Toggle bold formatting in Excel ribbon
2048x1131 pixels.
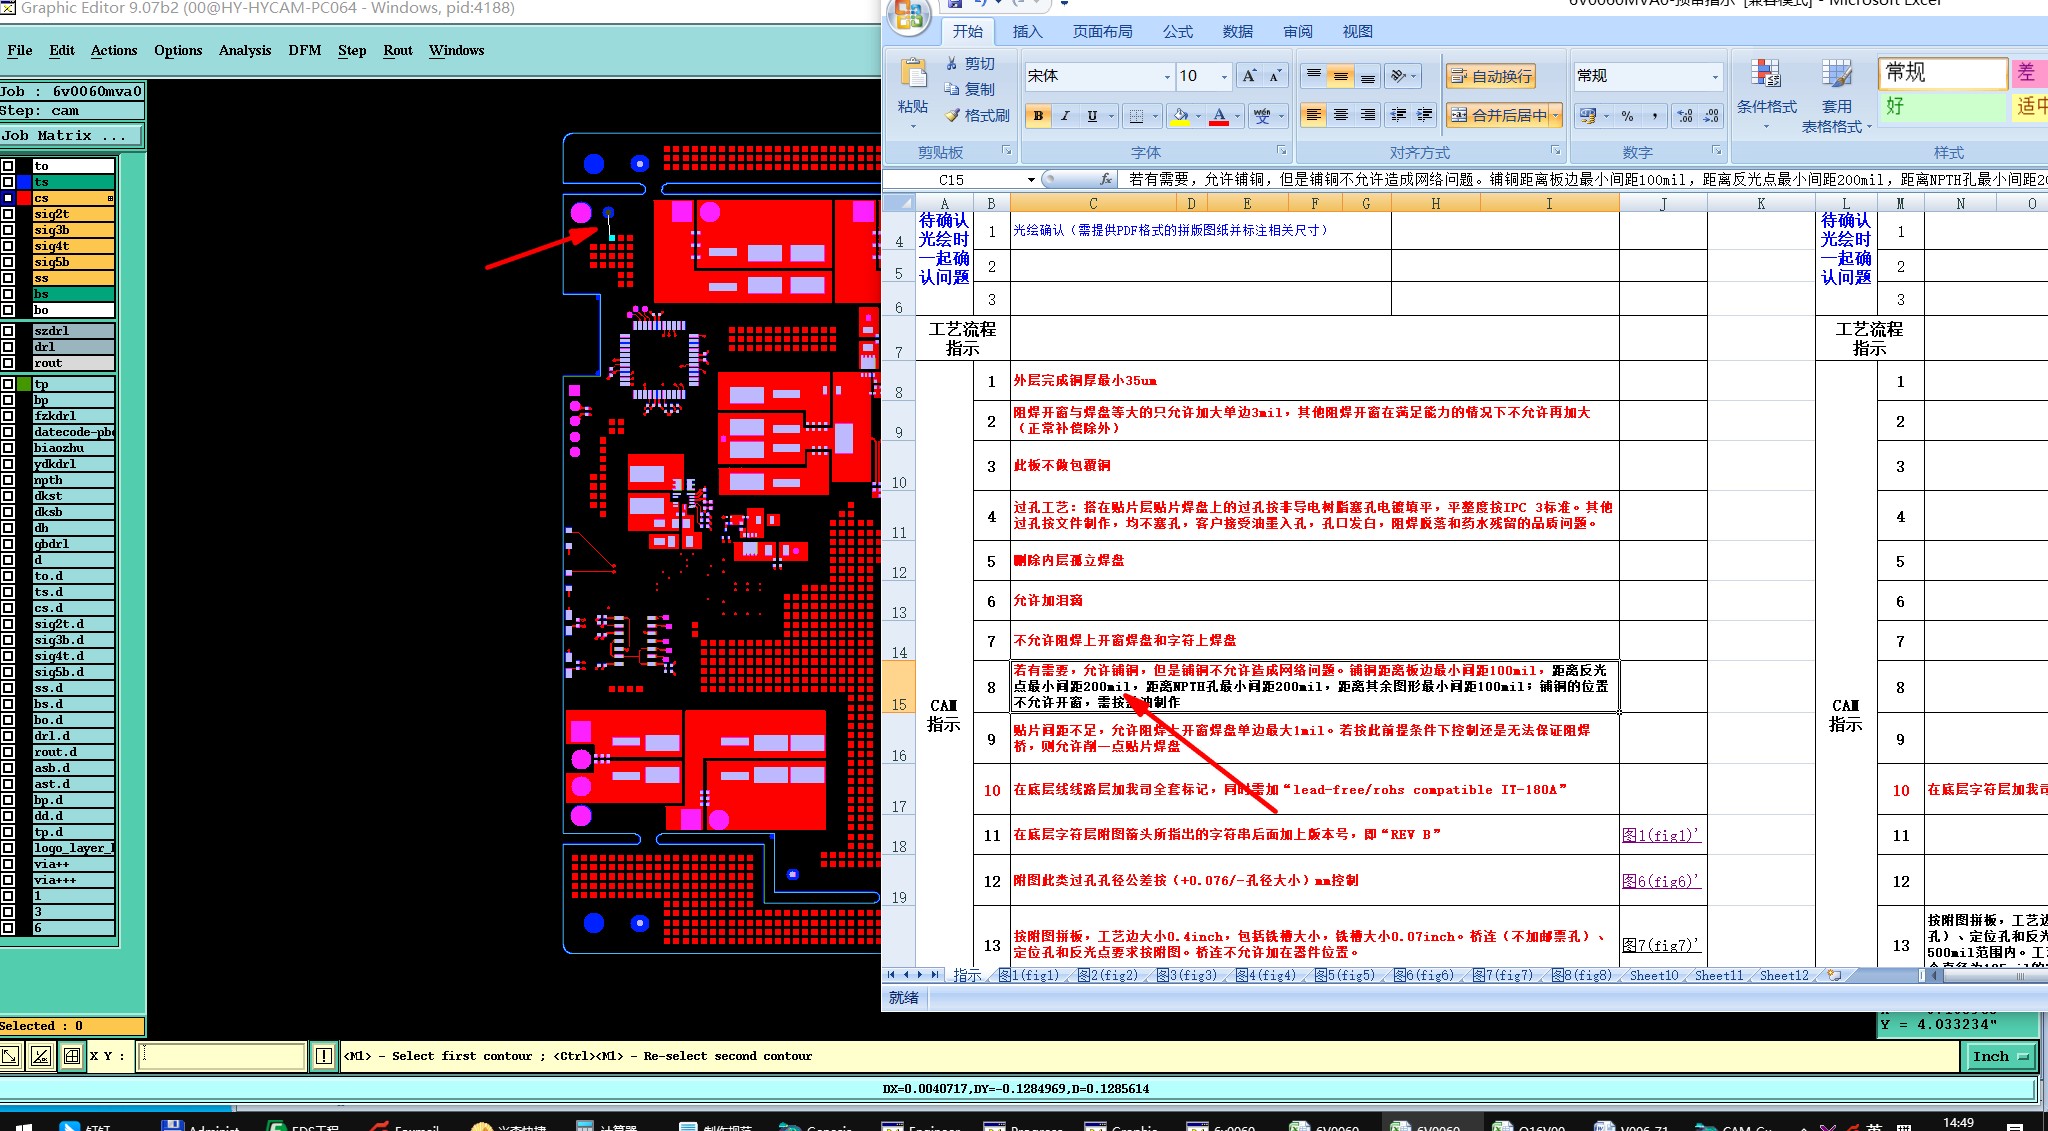point(1038,116)
